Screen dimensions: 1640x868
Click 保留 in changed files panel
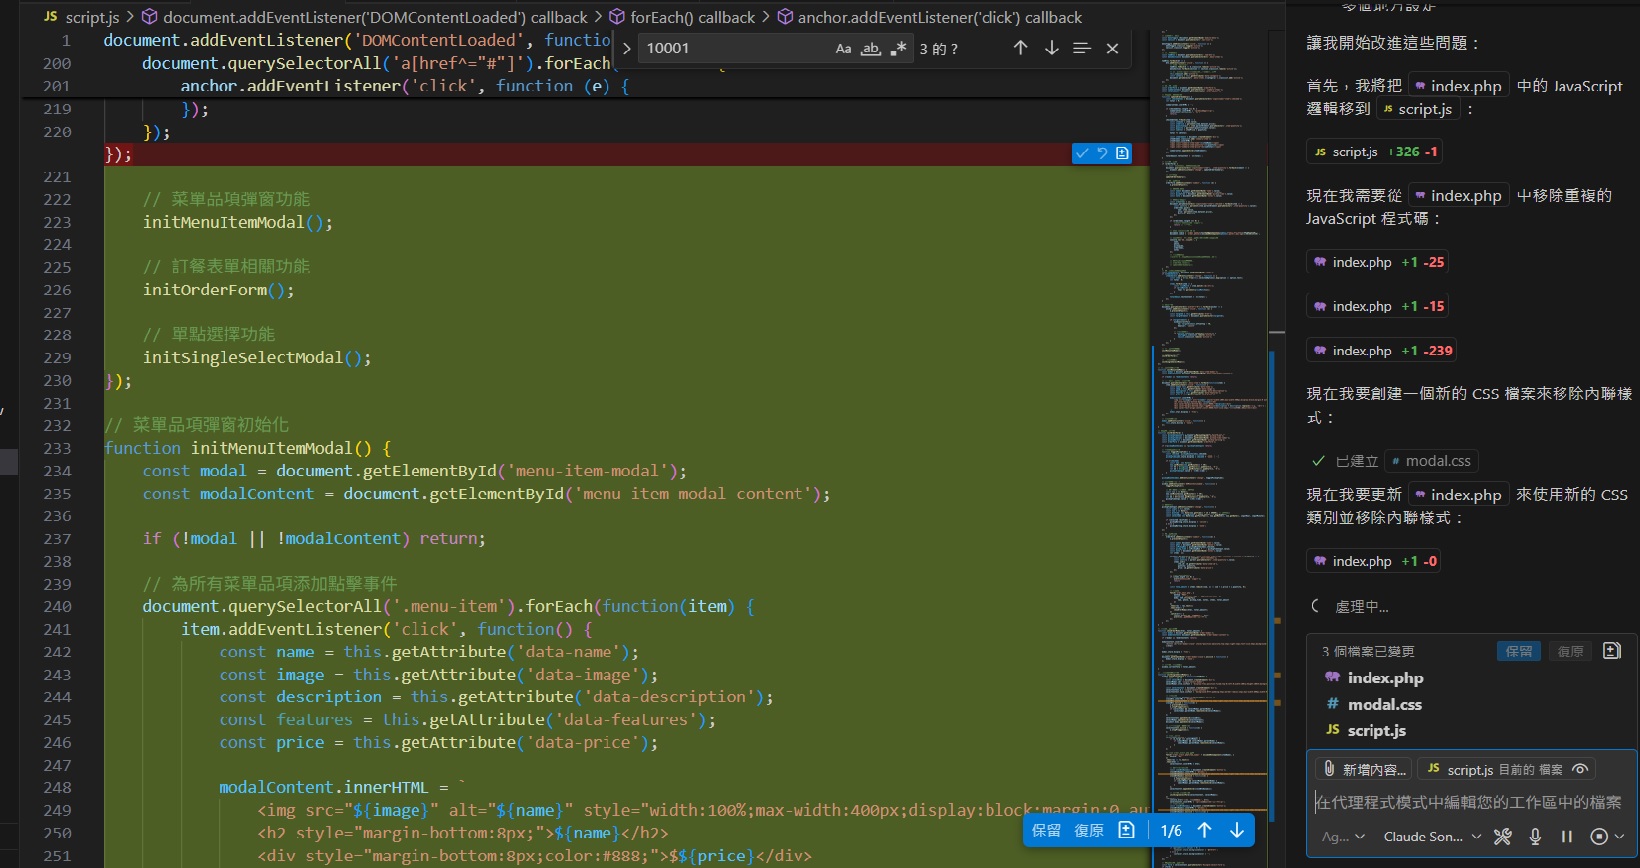point(1518,651)
